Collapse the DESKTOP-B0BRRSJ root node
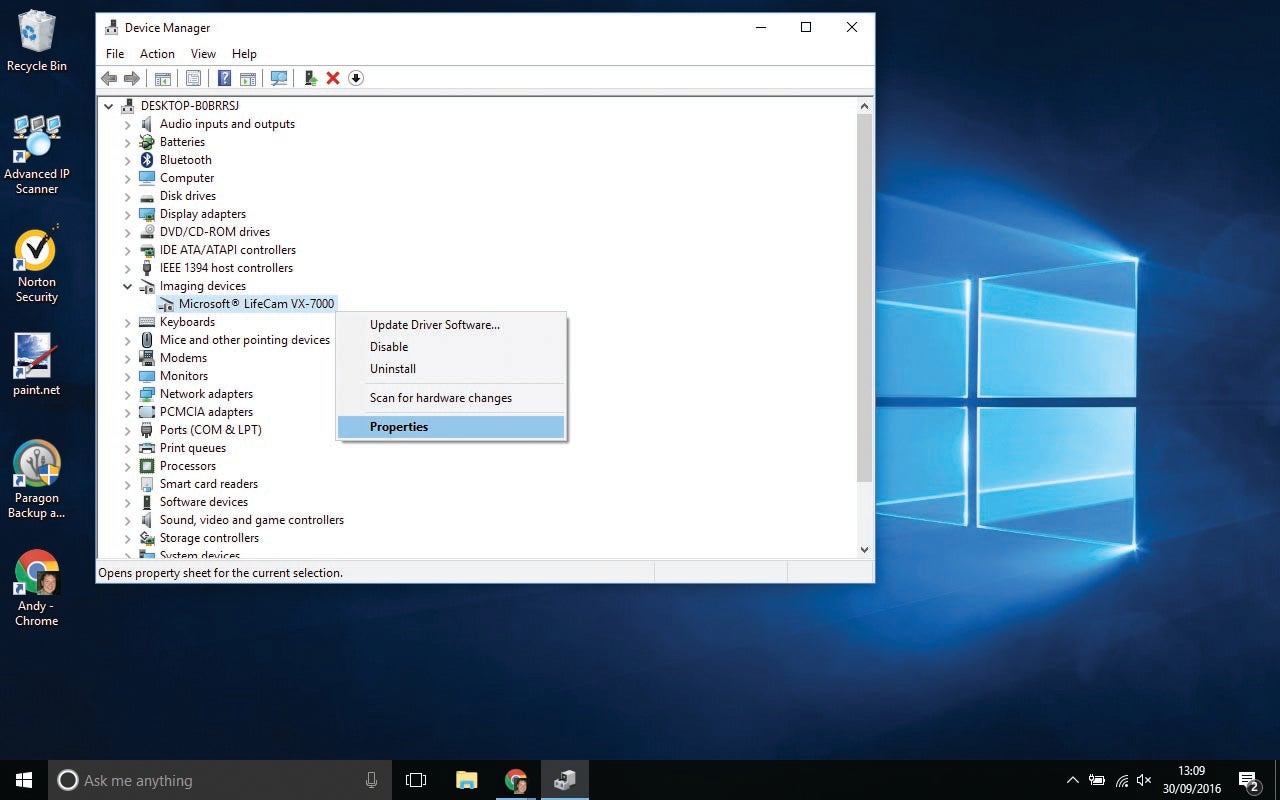This screenshot has height=800, width=1280. pyautogui.click(x=108, y=106)
